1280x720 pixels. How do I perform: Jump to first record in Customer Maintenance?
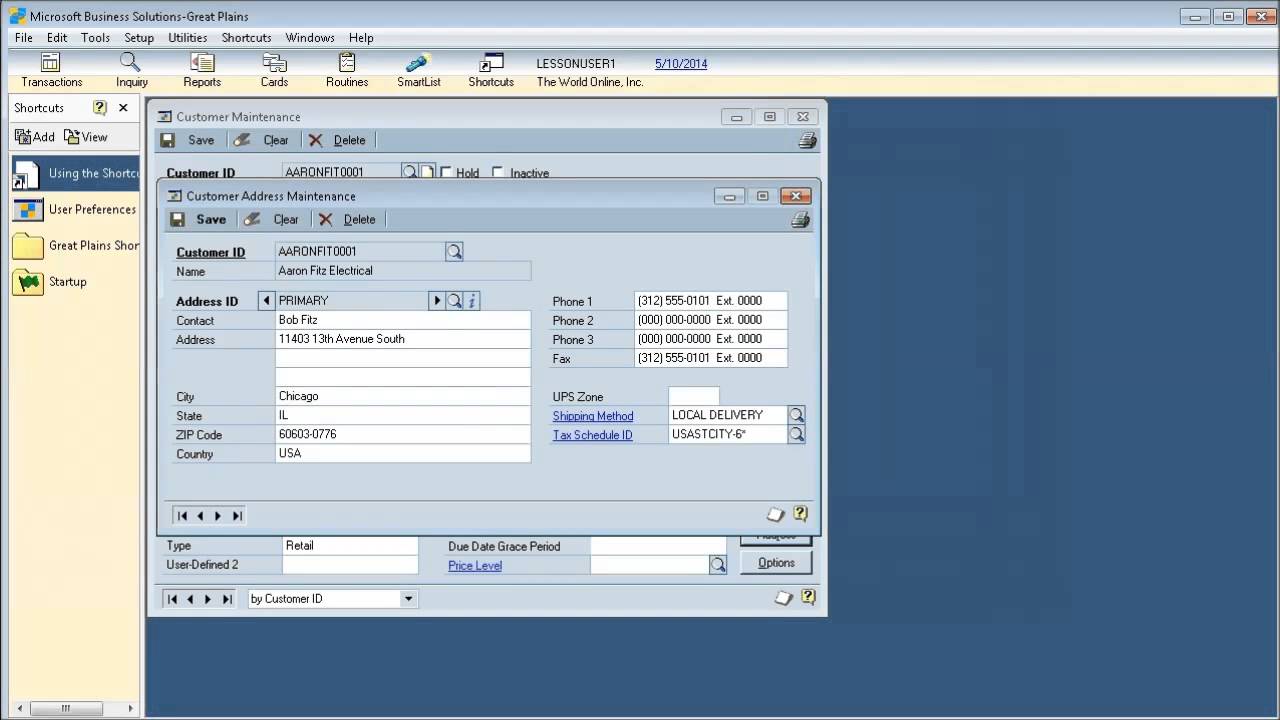(172, 599)
